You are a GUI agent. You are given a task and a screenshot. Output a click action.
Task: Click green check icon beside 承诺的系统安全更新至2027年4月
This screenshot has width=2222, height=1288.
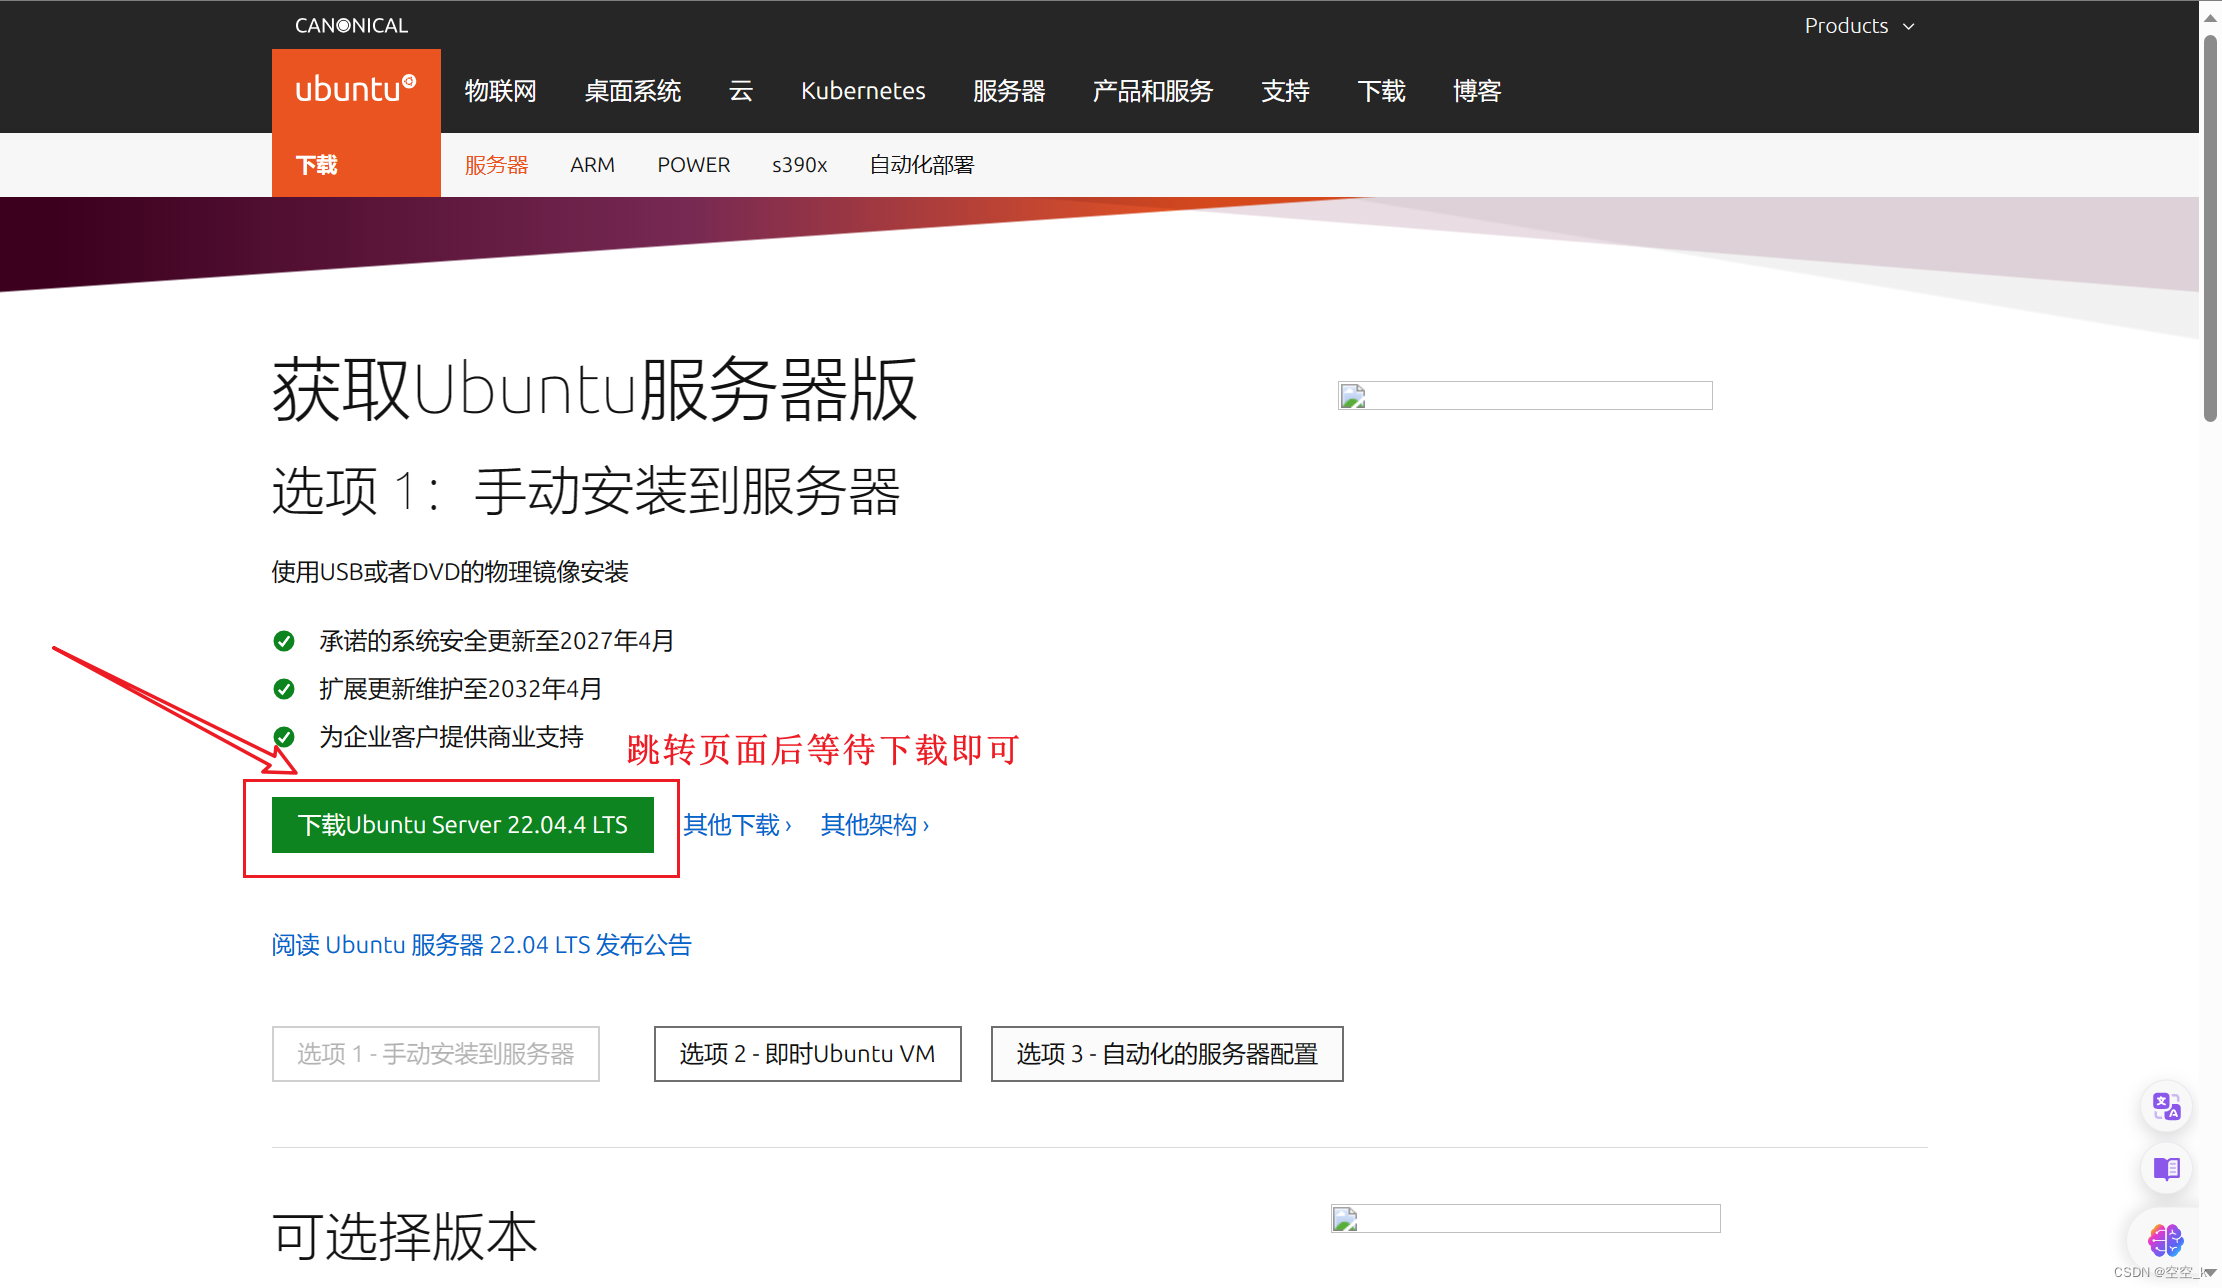tap(284, 641)
